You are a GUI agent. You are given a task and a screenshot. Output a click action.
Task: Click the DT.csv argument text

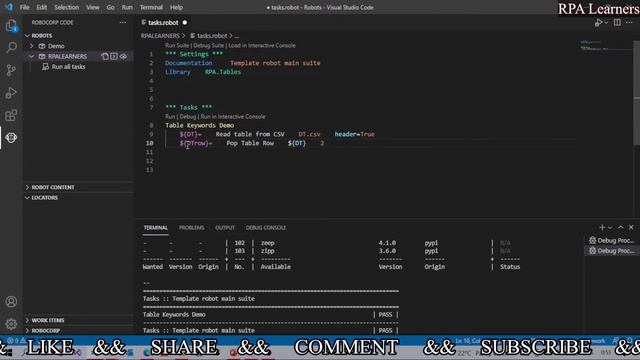pyautogui.click(x=309, y=134)
